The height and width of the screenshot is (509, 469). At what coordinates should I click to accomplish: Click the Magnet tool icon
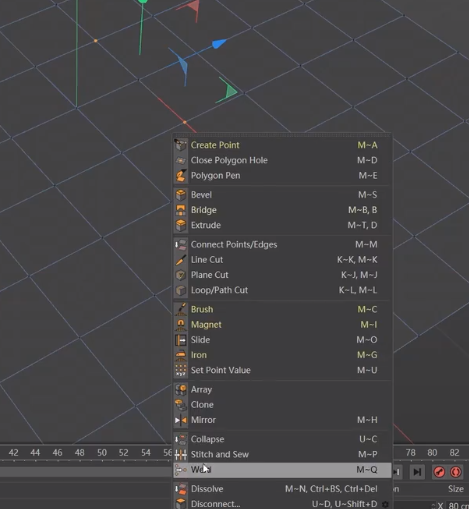(x=181, y=325)
